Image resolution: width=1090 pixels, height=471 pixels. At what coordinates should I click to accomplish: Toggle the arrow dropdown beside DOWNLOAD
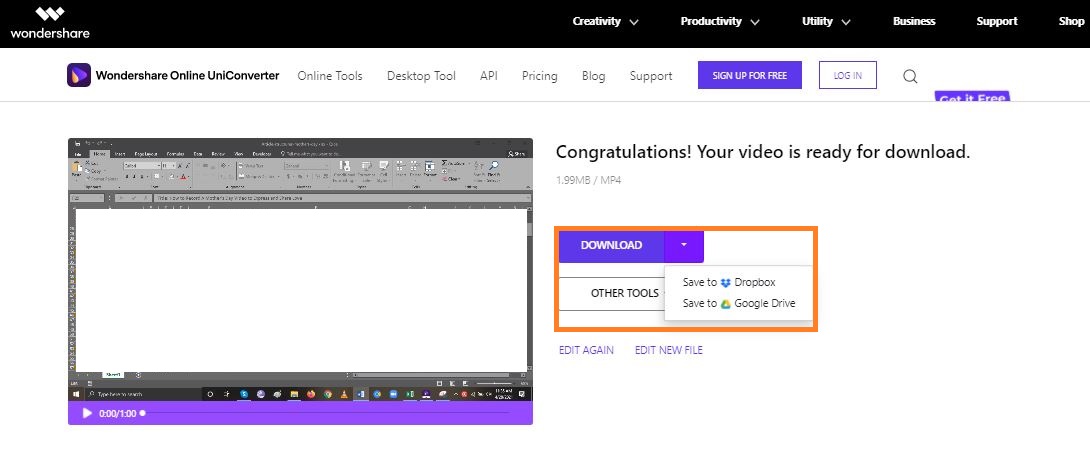[684, 246]
